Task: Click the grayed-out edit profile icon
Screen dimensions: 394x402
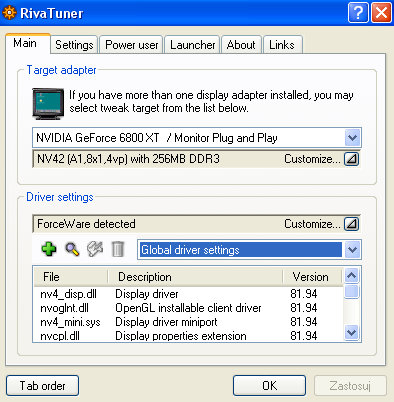Action: (x=95, y=249)
